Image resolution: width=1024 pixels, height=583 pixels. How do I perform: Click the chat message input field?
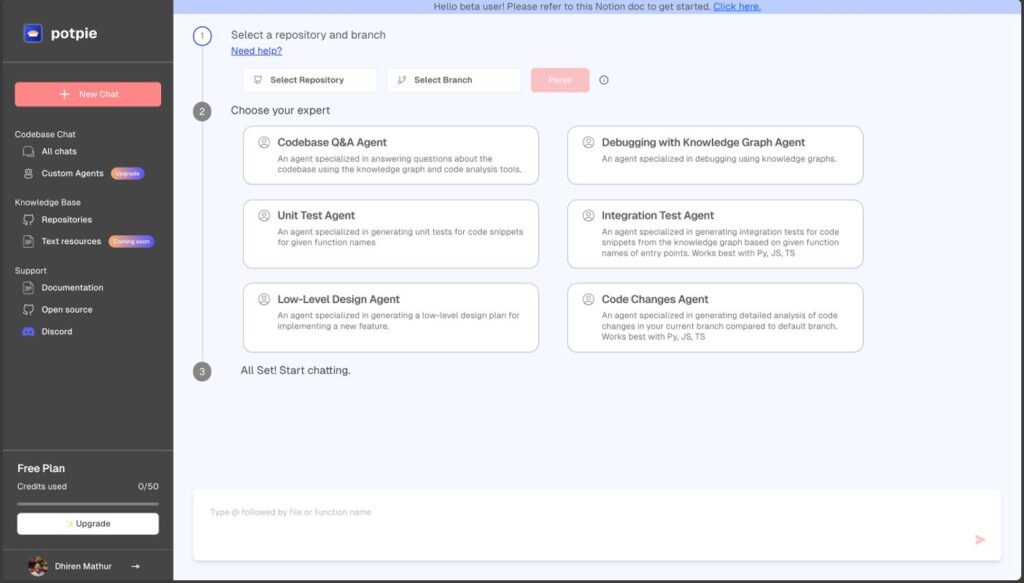point(597,525)
